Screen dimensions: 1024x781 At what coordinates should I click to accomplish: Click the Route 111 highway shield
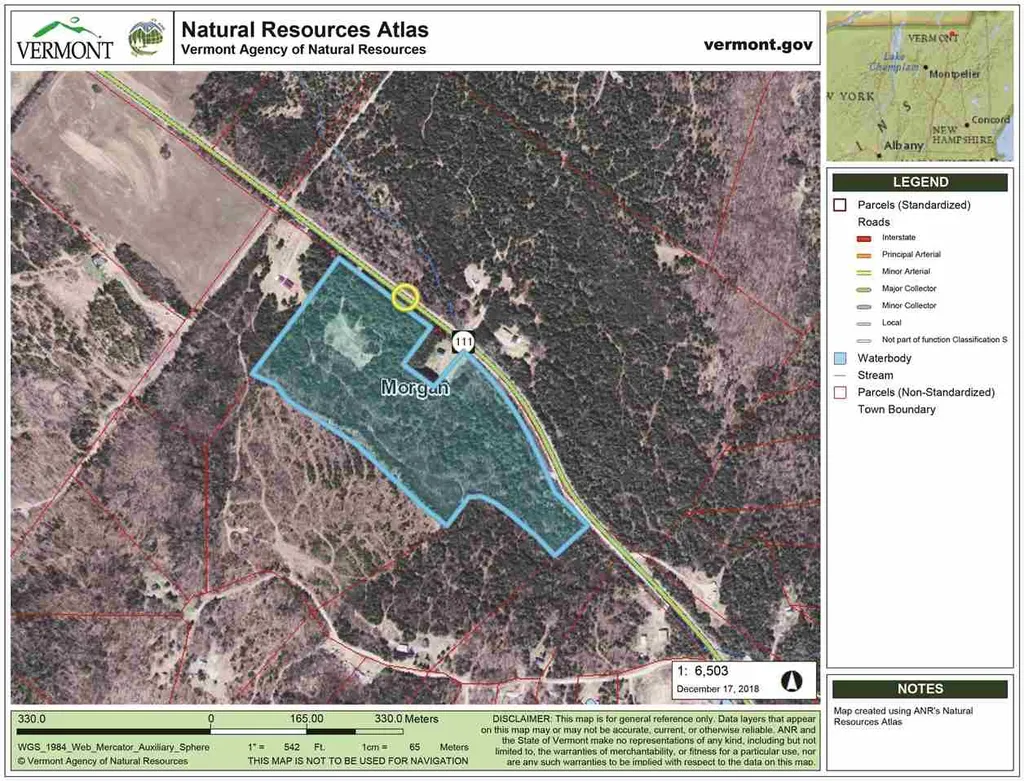pos(461,342)
